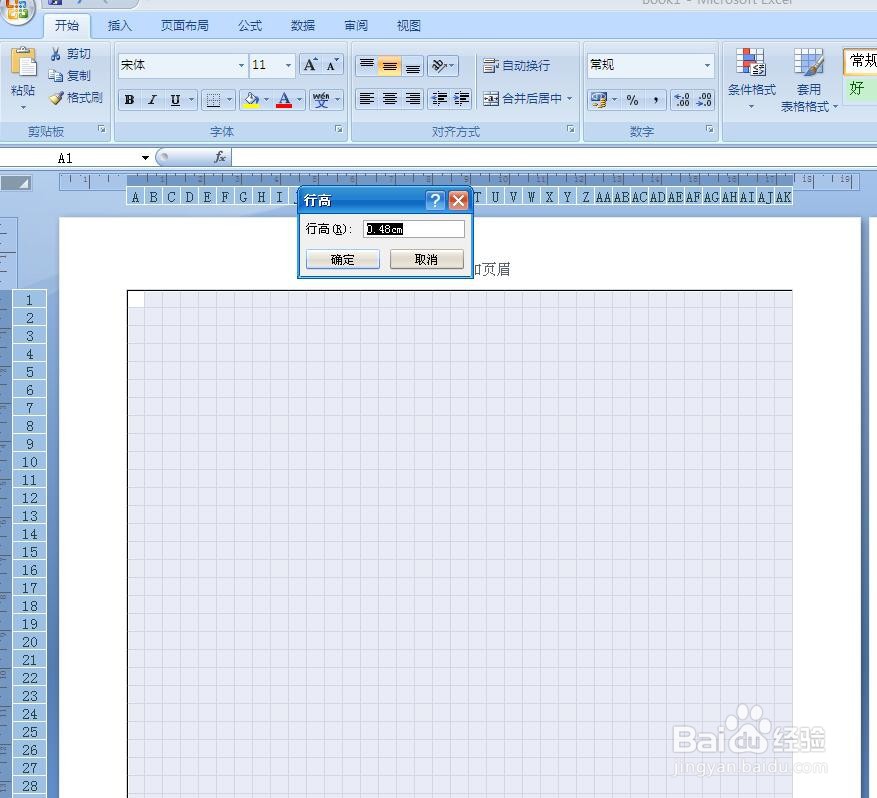
Task: Click the Select All corner button
Action: [16, 183]
